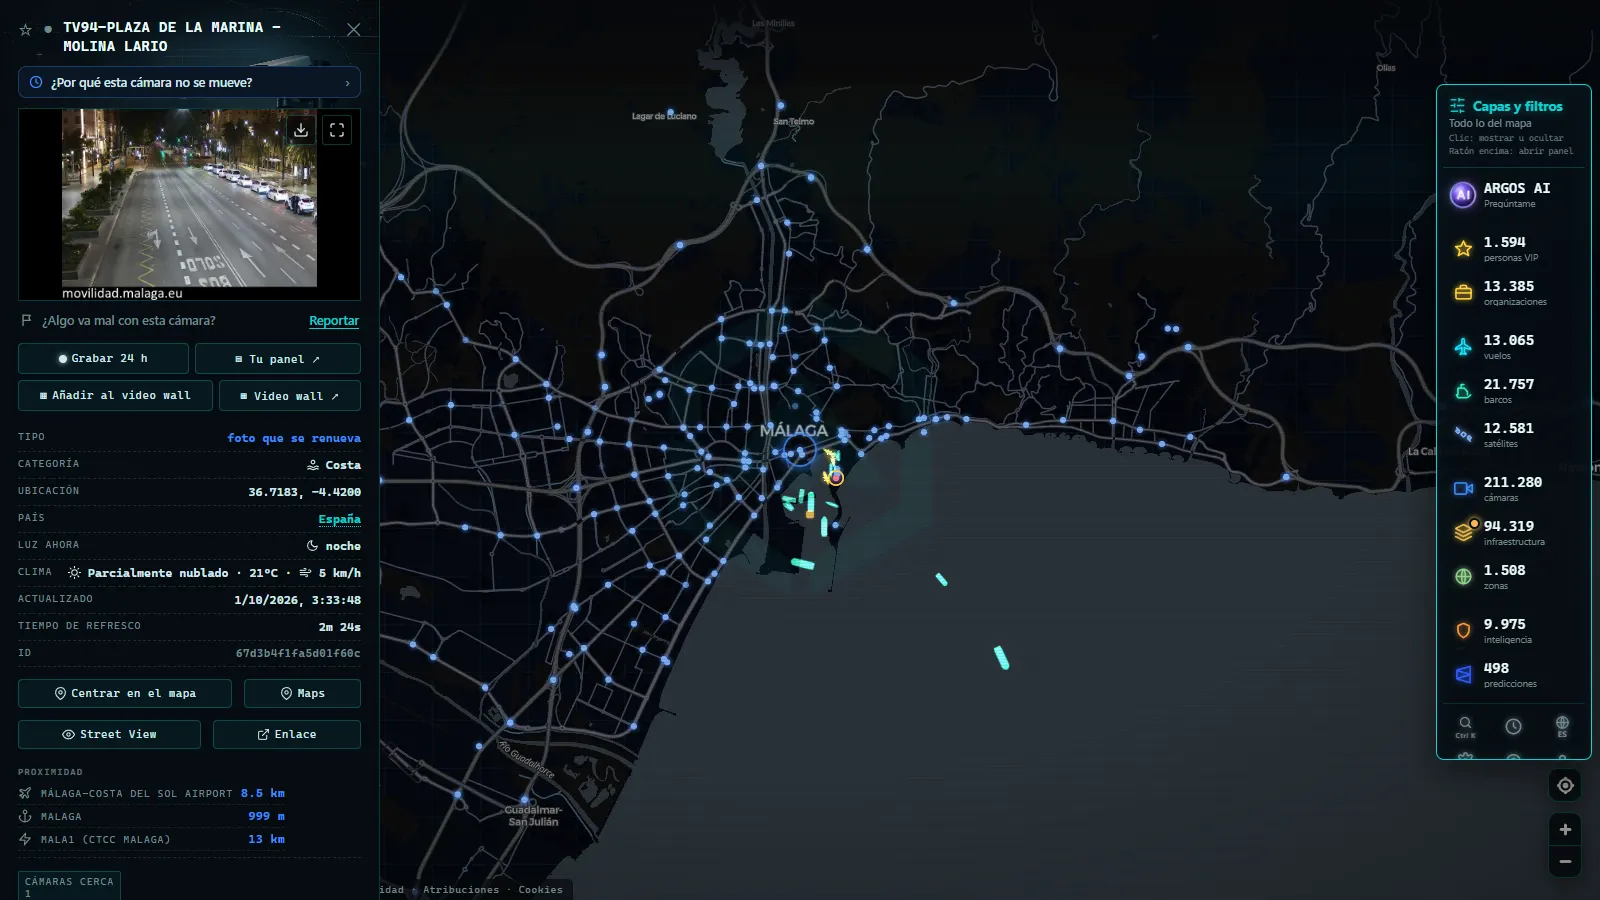Toggle personas VIP layer
This screenshot has height=900, width=1600.
(1514, 249)
